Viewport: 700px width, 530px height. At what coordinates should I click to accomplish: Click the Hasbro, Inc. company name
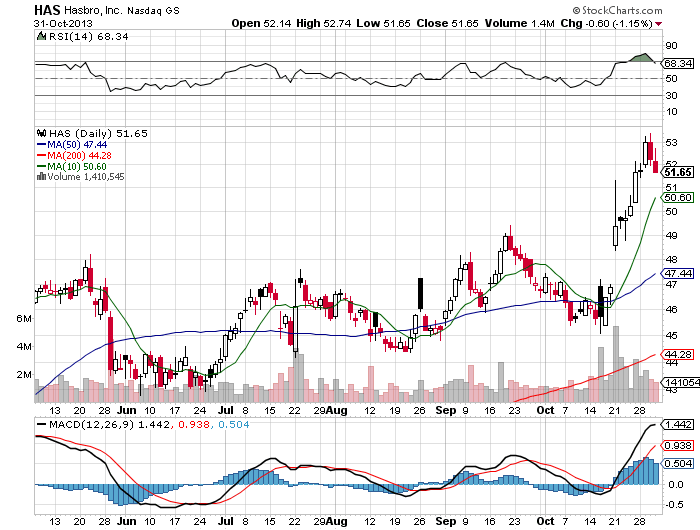tap(93, 10)
